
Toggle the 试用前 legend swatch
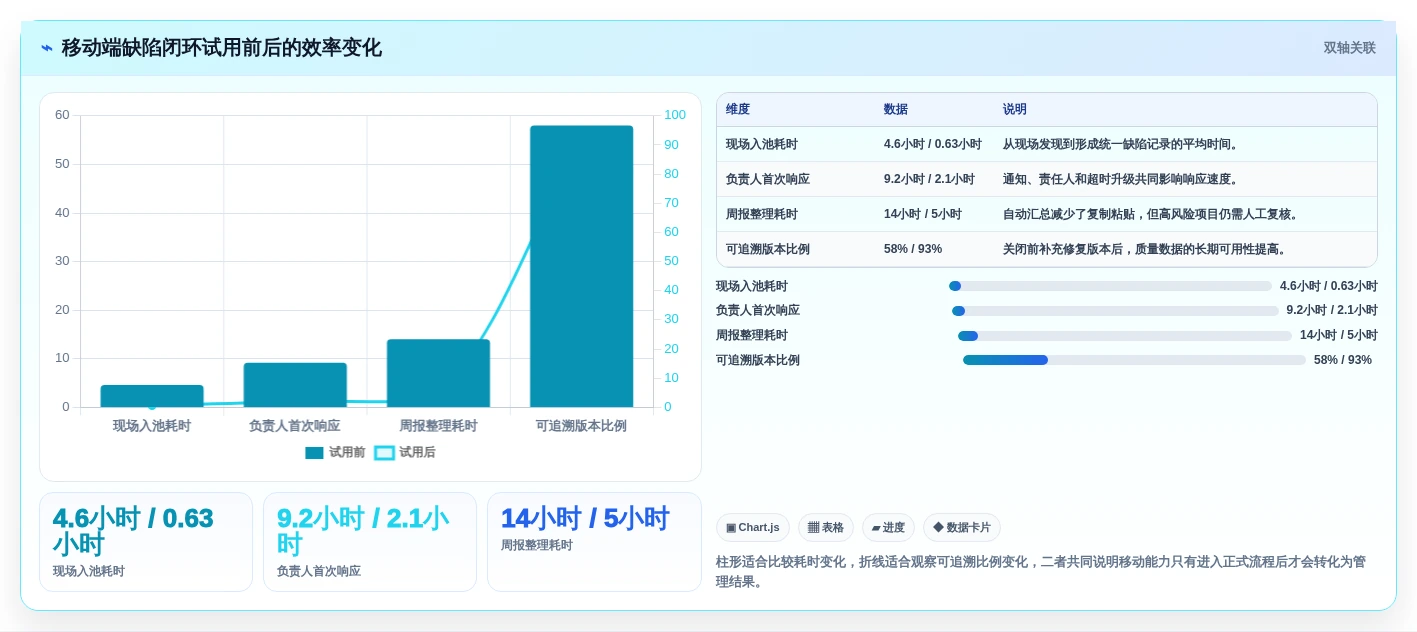point(314,453)
